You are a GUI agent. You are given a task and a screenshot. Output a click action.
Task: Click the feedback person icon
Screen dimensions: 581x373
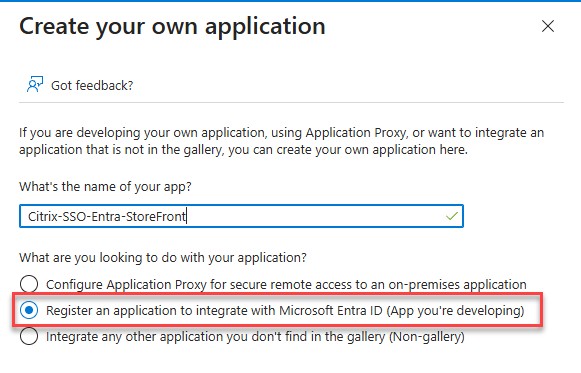click(35, 84)
